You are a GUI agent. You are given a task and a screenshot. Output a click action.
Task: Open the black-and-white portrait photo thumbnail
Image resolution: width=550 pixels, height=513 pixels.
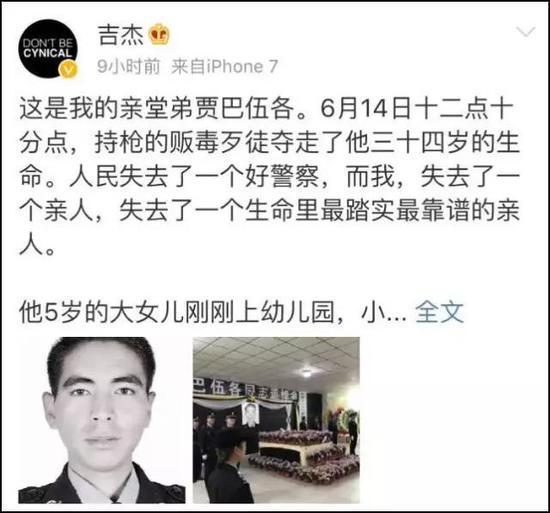102,420
